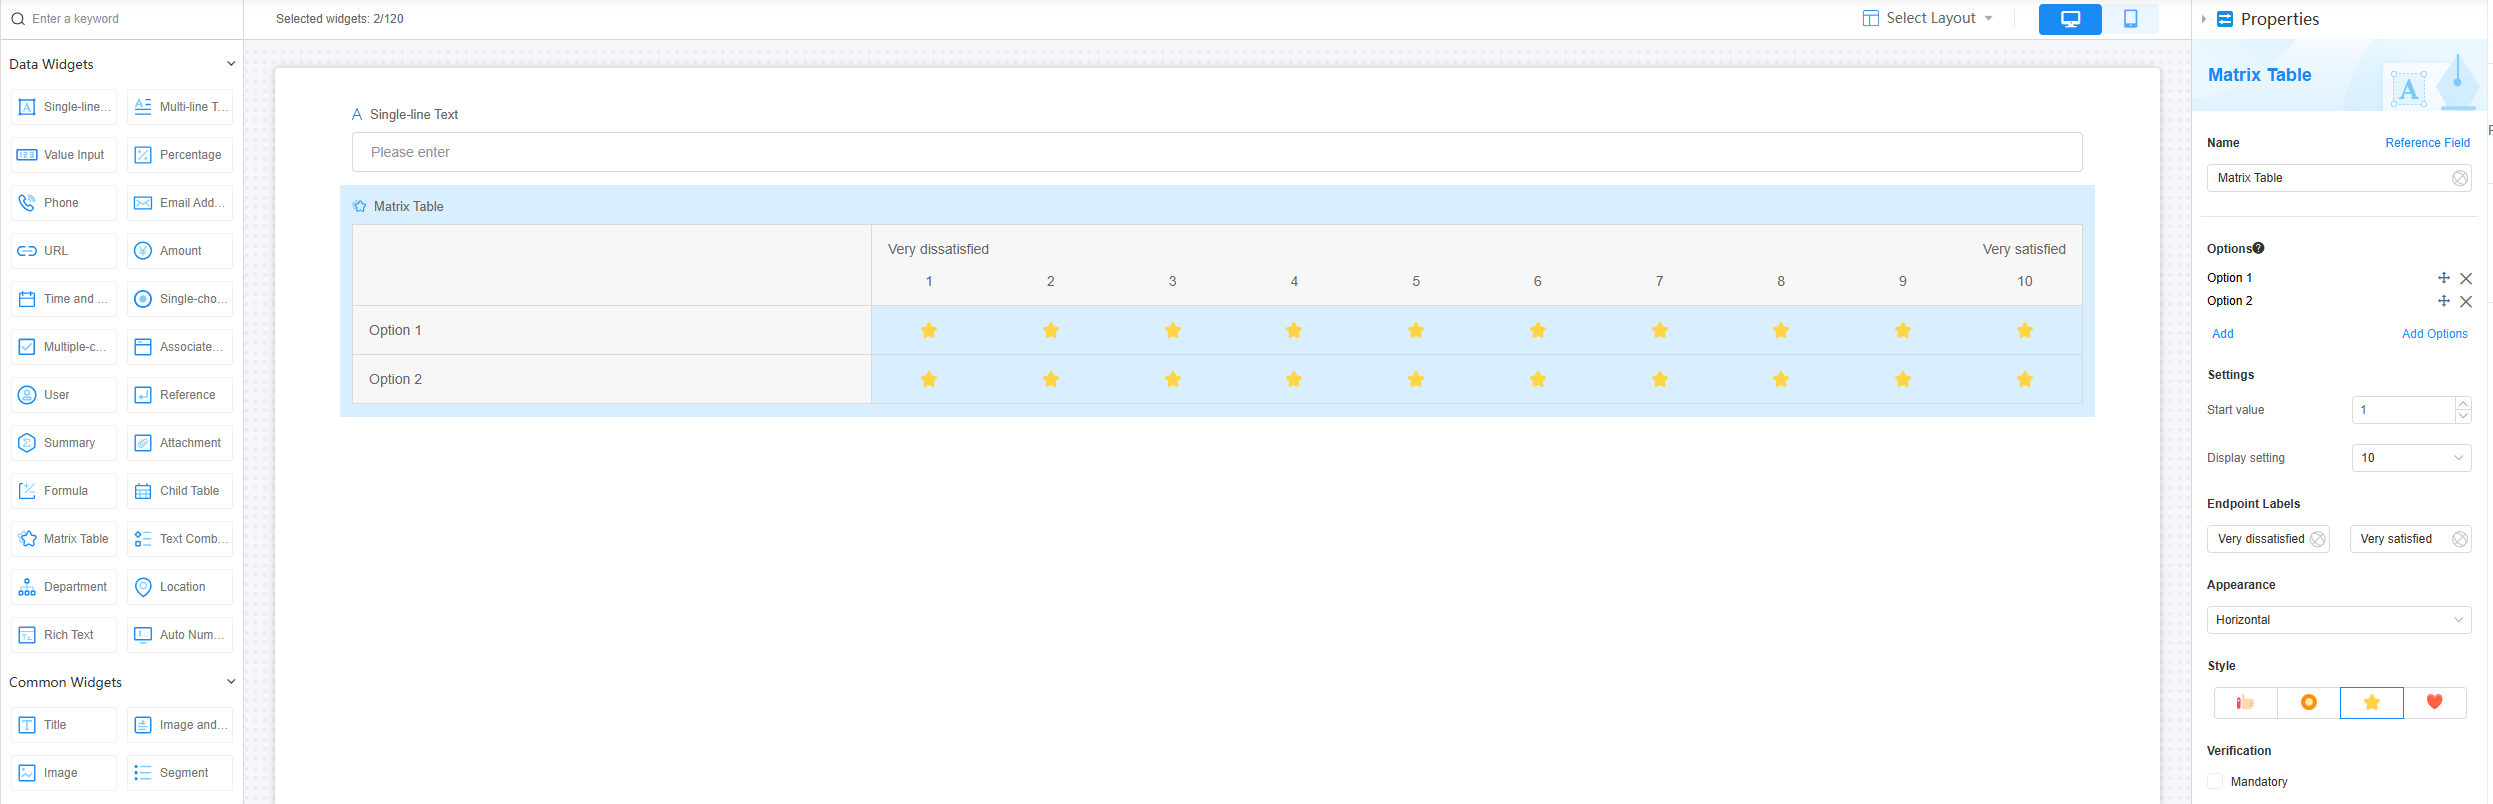Add the Single-line text widget
2493x804 pixels.
click(64, 107)
